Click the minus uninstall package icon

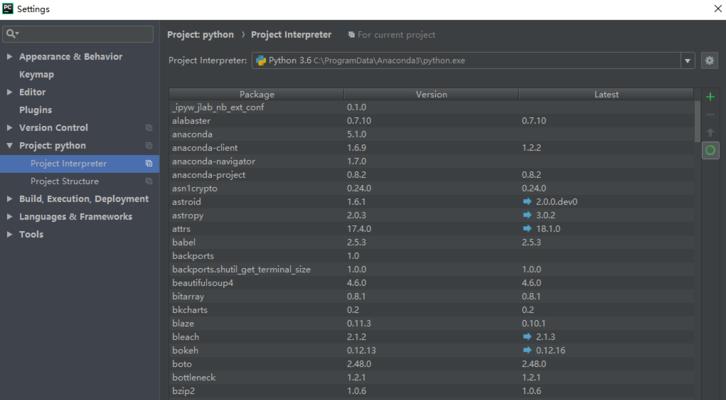[710, 114]
